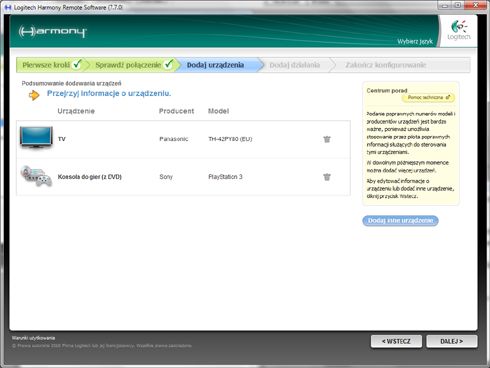Screen dimensions: 490x368
Task: Click the Centrum porad heading
Action: [x=387, y=90]
